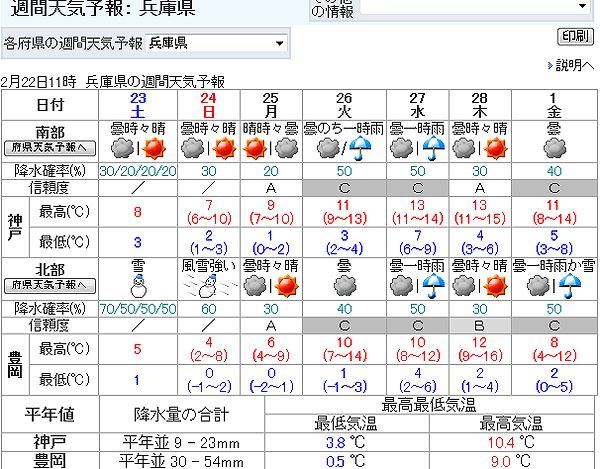Click the 10.4 ℃ normal high for Kobe
Screen dimensions: 600x469
point(511,443)
